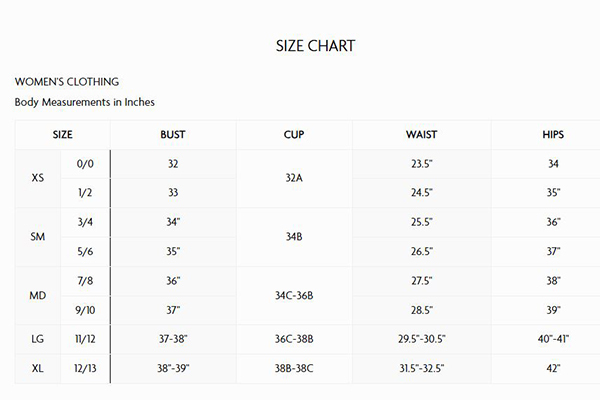This screenshot has width=600, height=400.
Task: Click the SM size row label
Action: pos(38,237)
